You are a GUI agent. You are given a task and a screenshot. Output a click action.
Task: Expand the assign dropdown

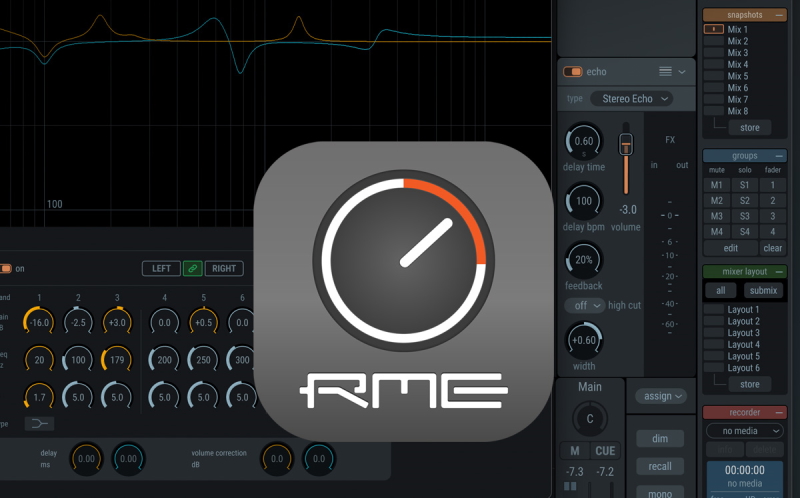point(664,396)
